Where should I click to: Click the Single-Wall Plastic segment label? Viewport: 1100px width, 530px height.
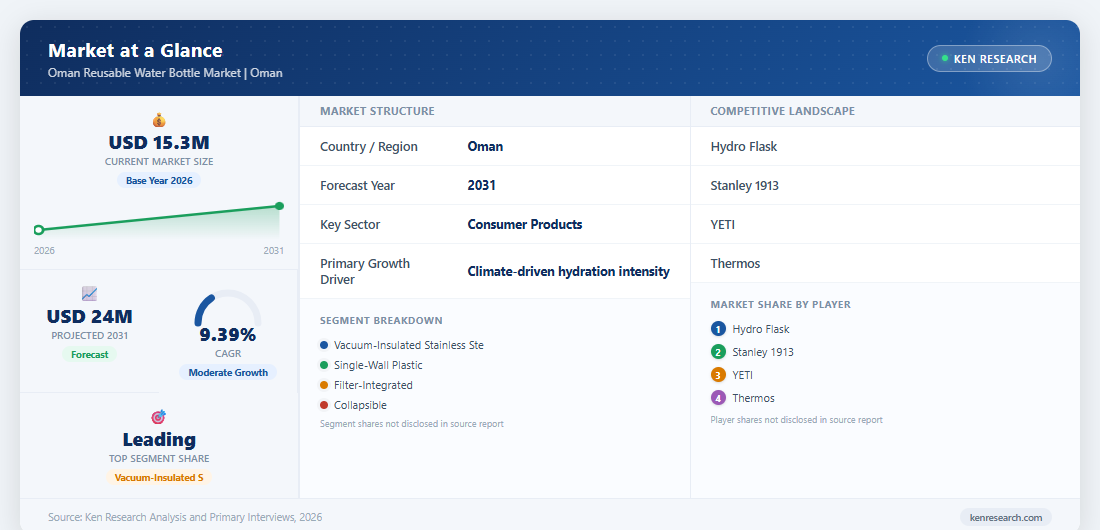tap(379, 365)
